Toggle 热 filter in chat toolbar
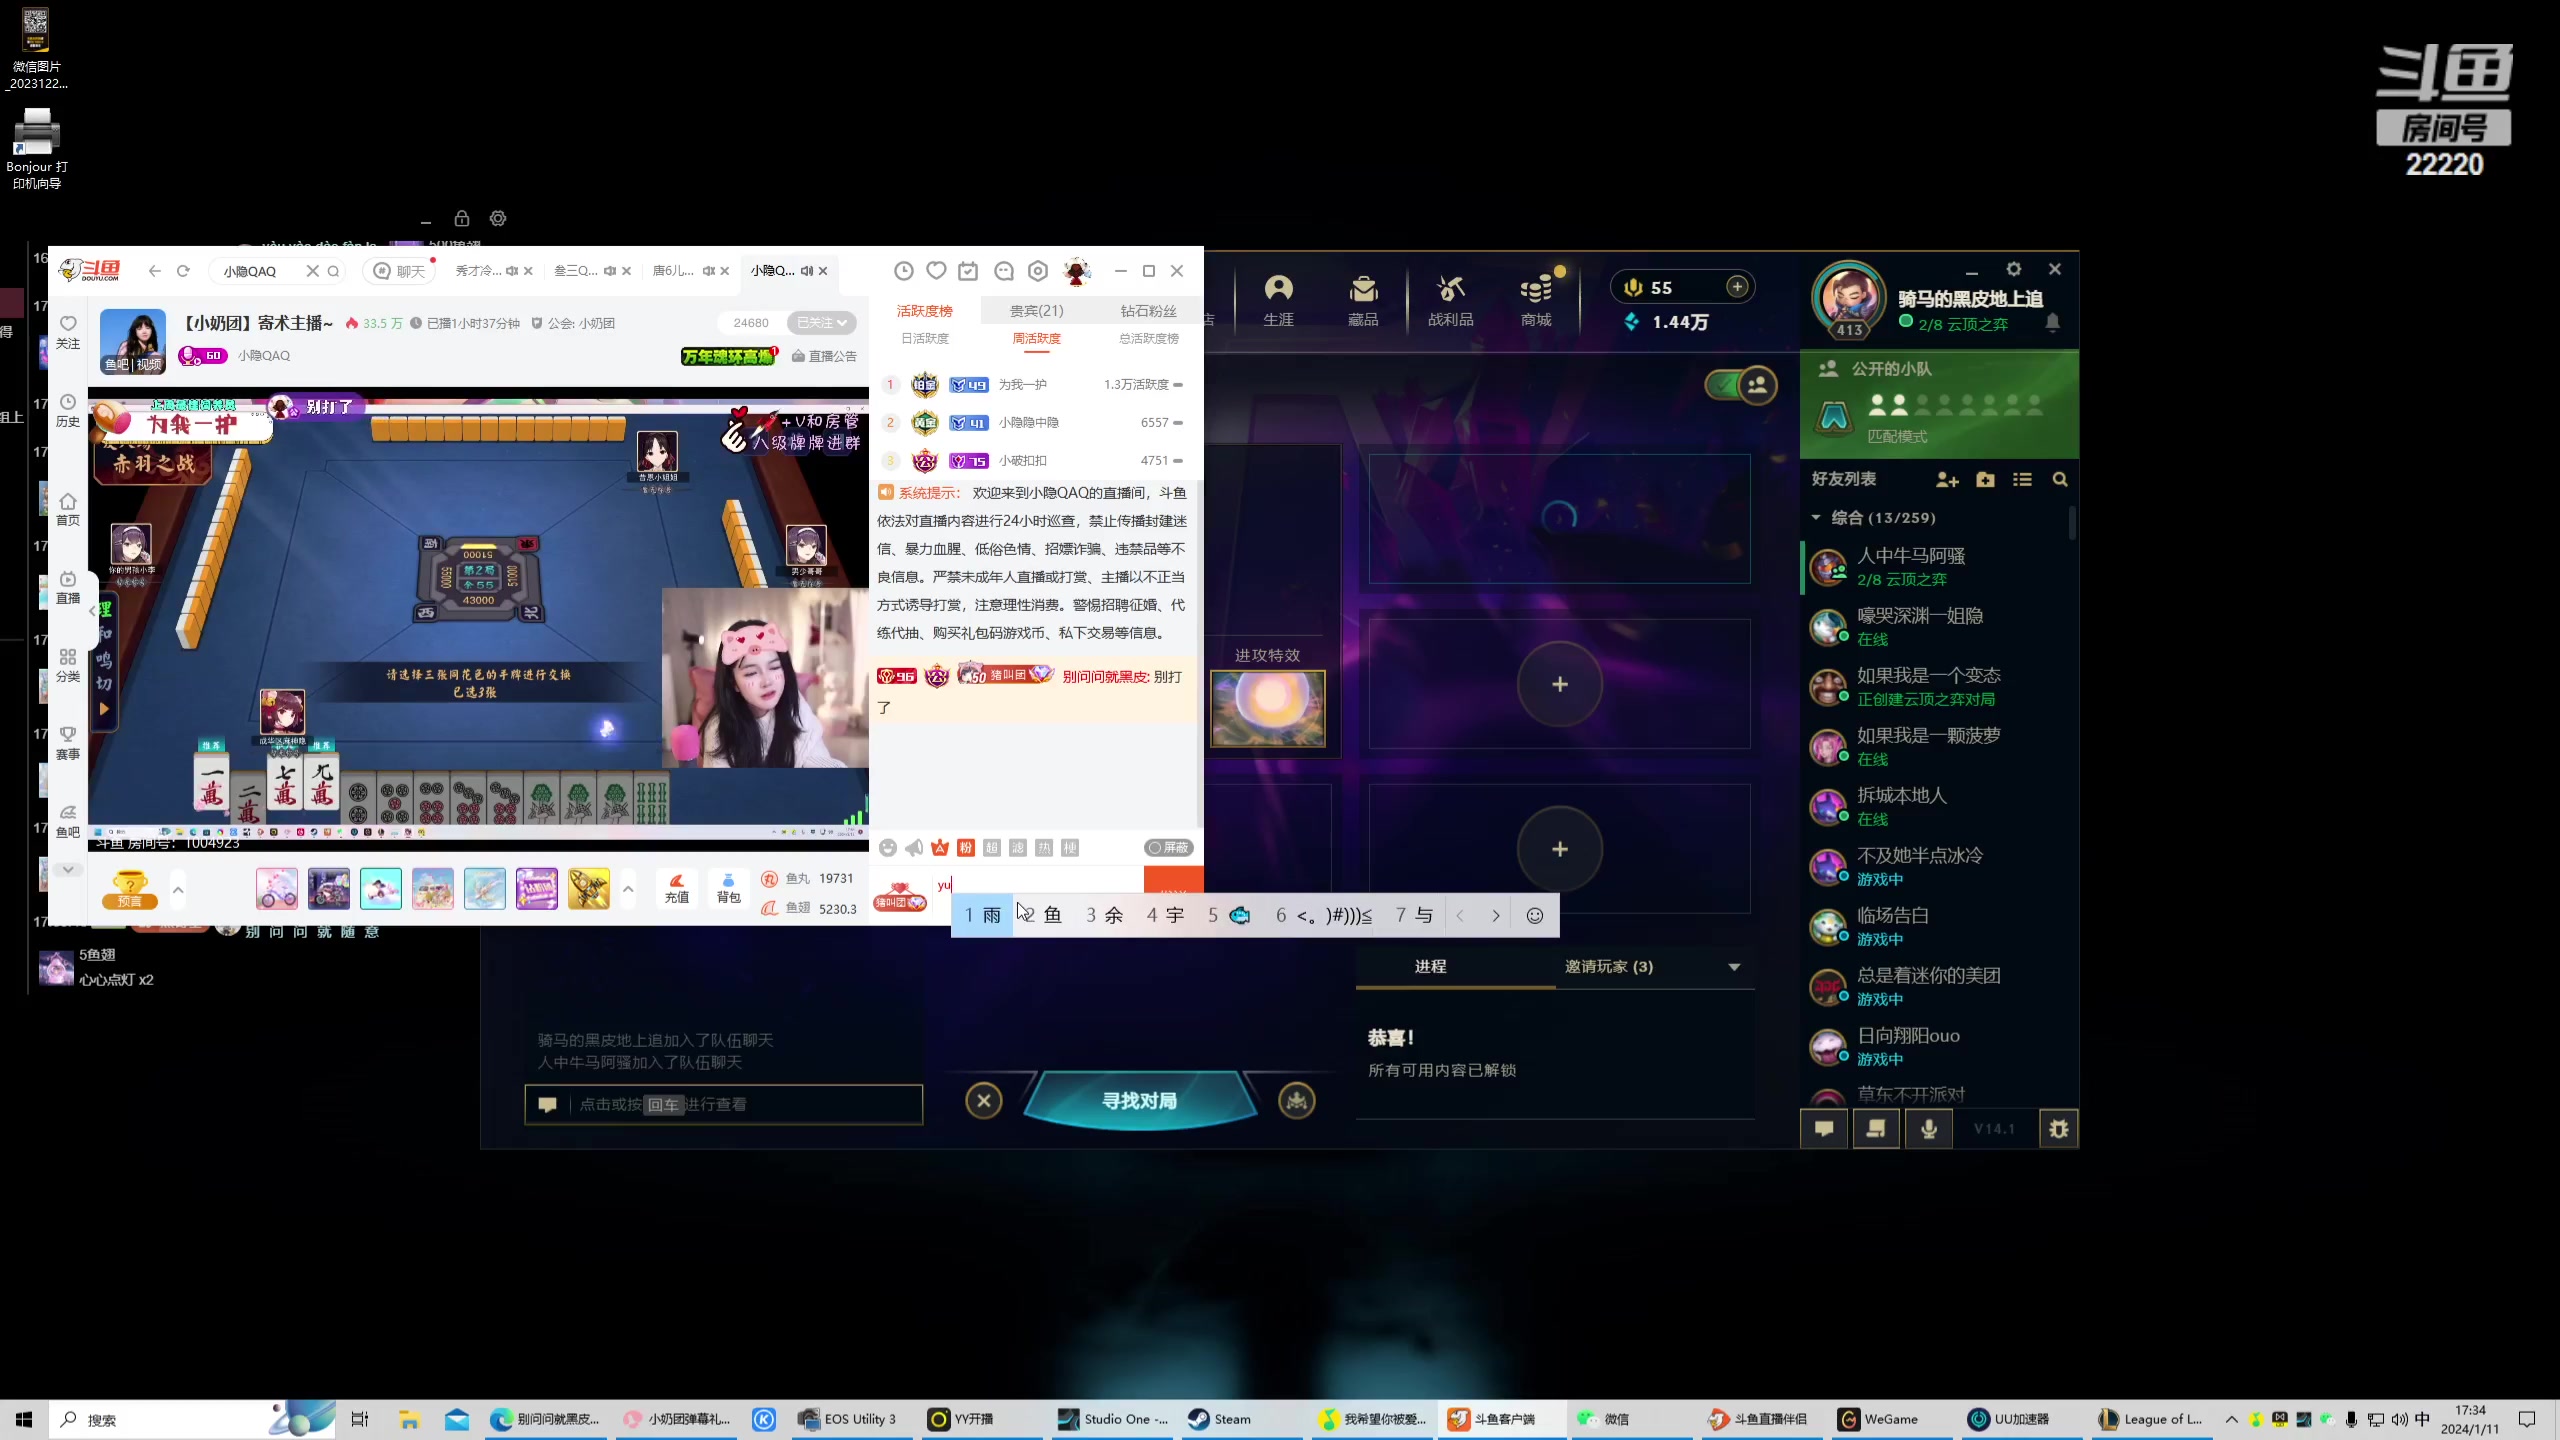 (1044, 848)
